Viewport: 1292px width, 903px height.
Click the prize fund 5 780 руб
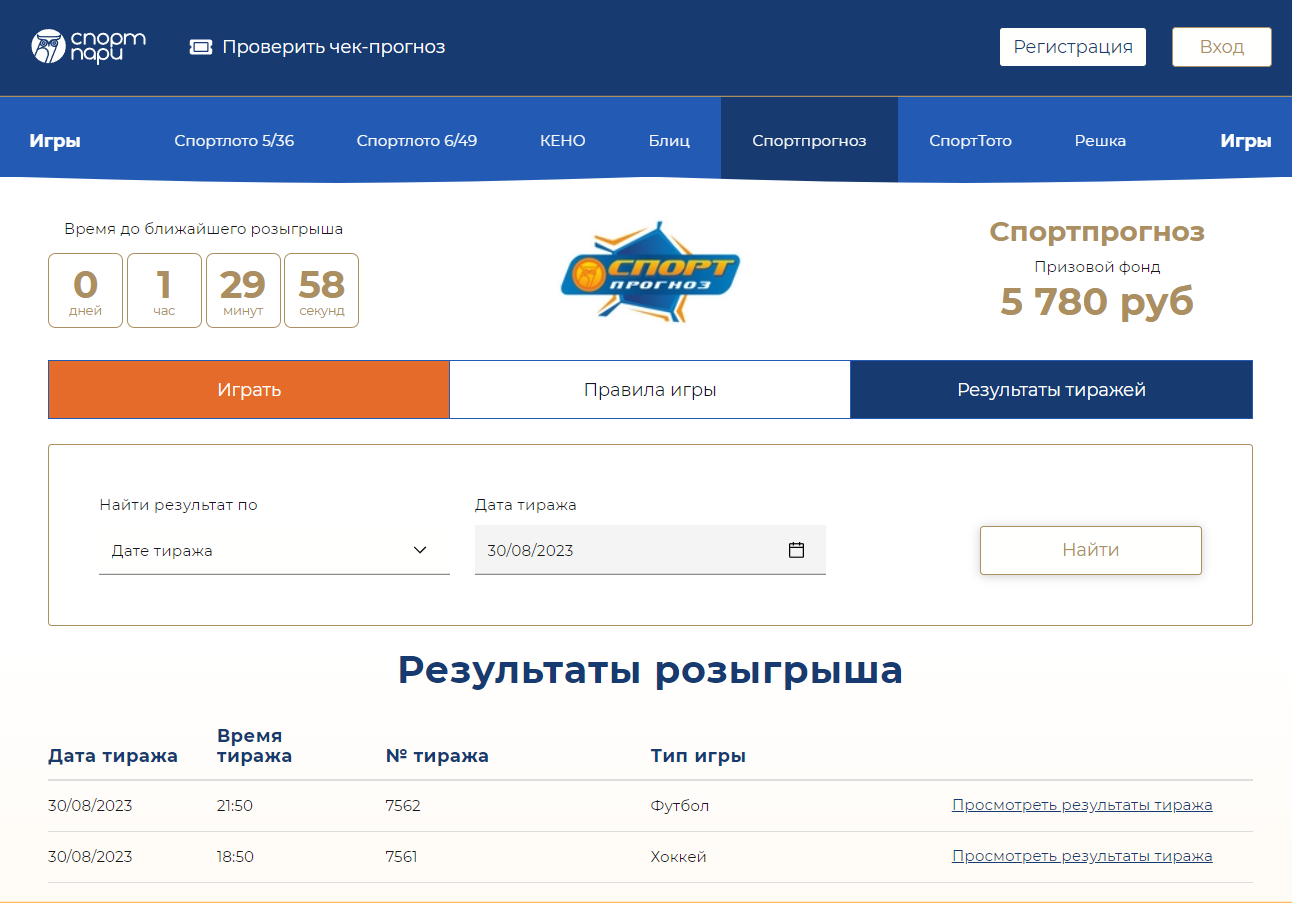(x=1097, y=301)
